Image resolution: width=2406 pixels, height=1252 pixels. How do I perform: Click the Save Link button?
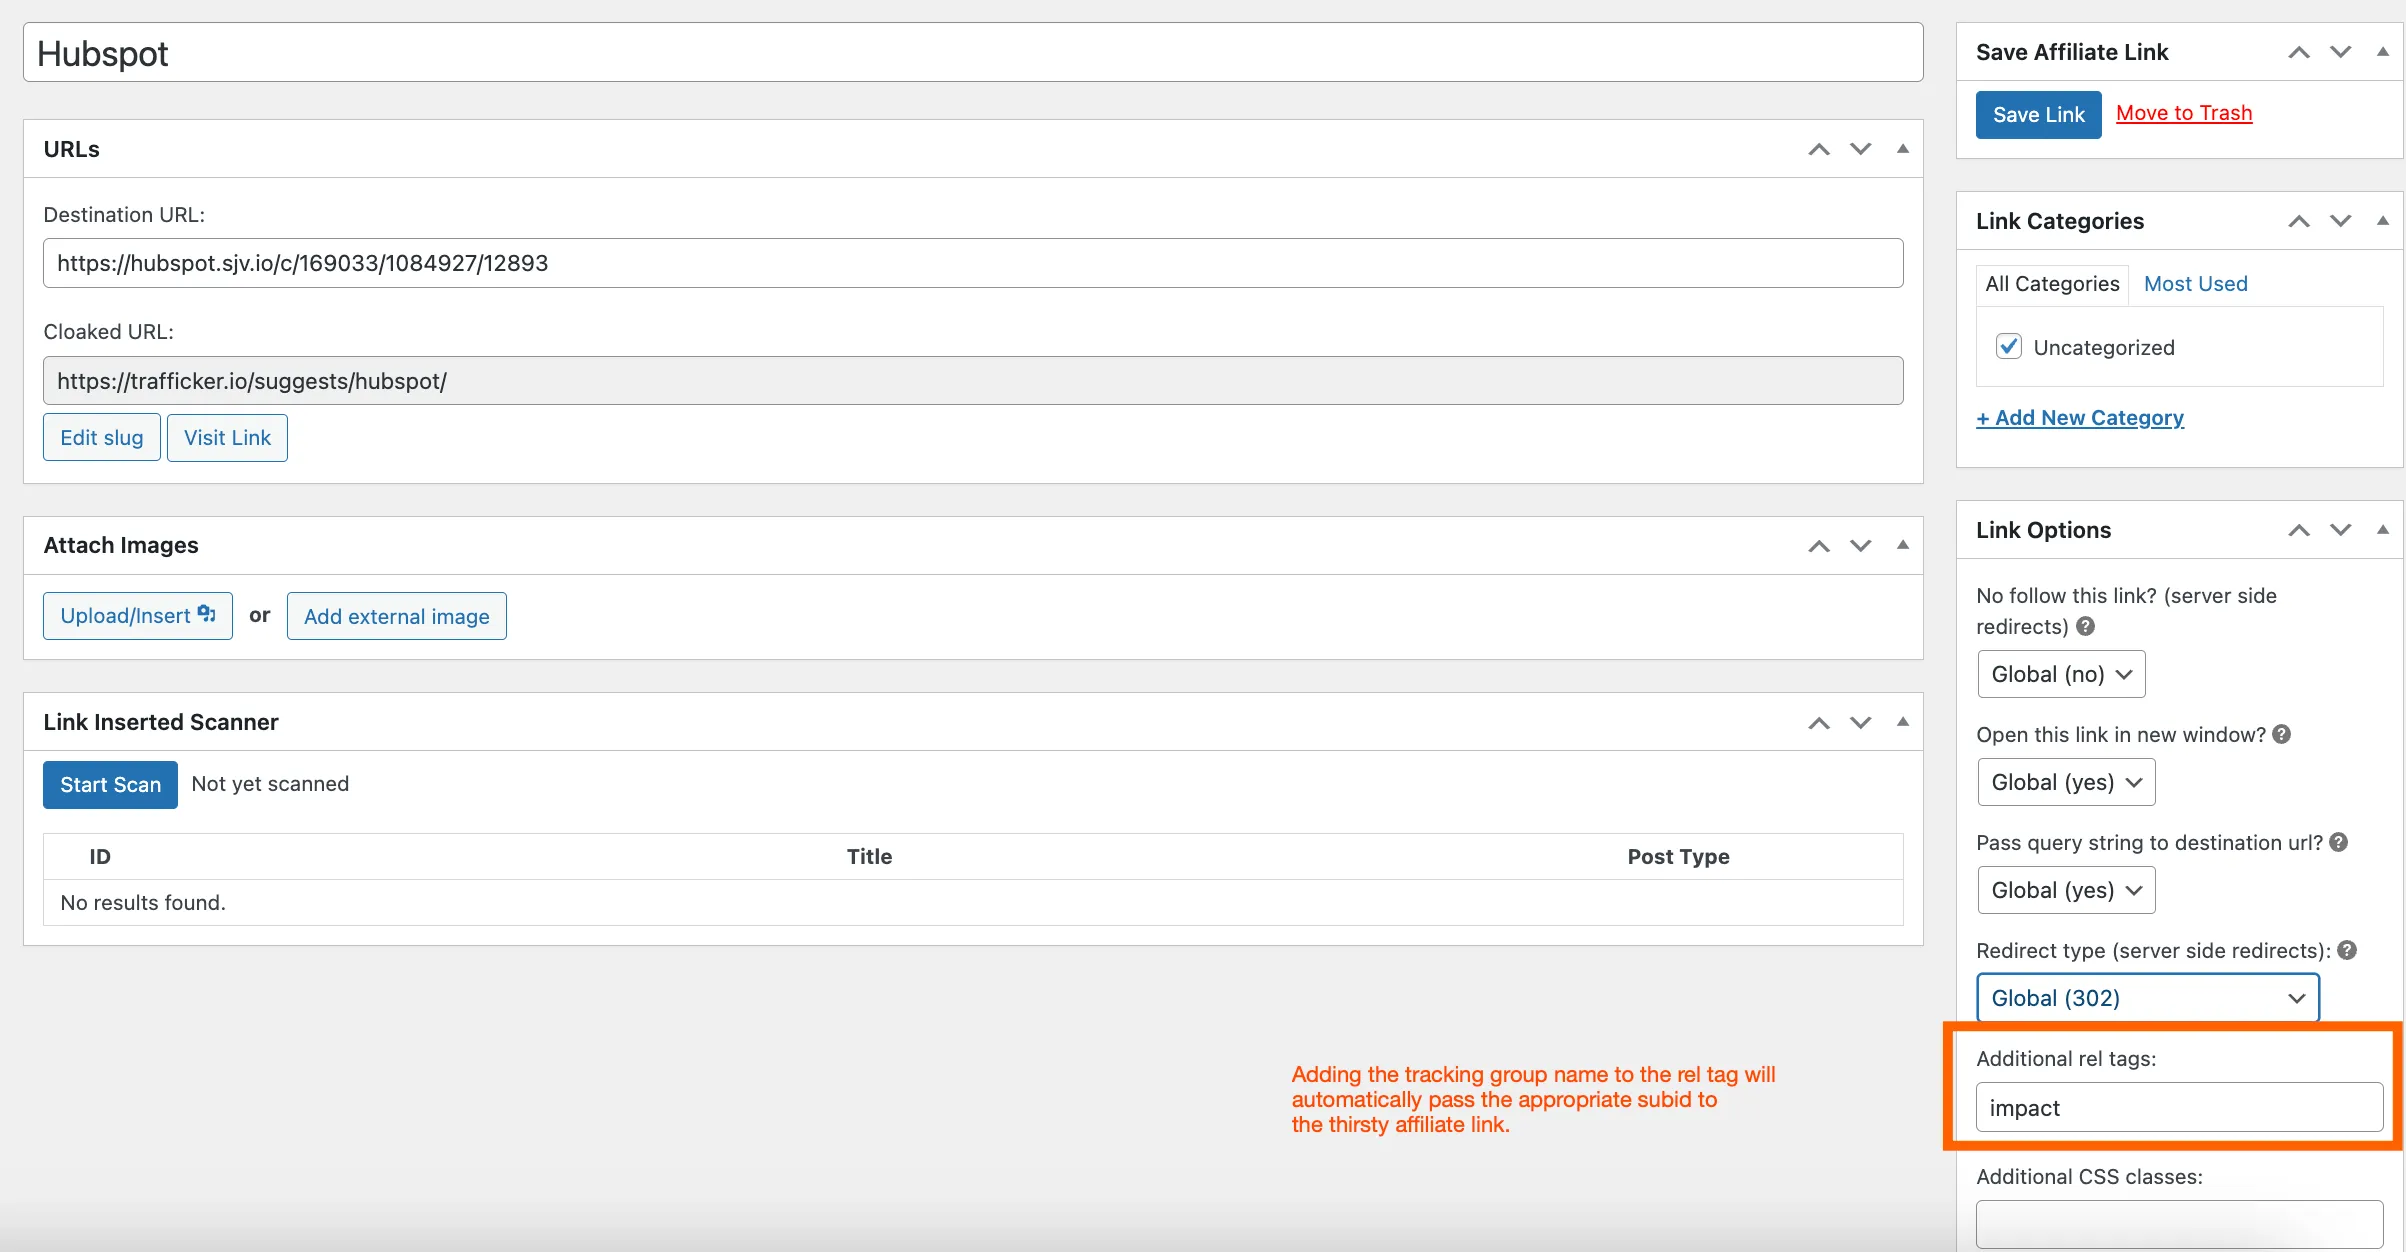[2038, 115]
